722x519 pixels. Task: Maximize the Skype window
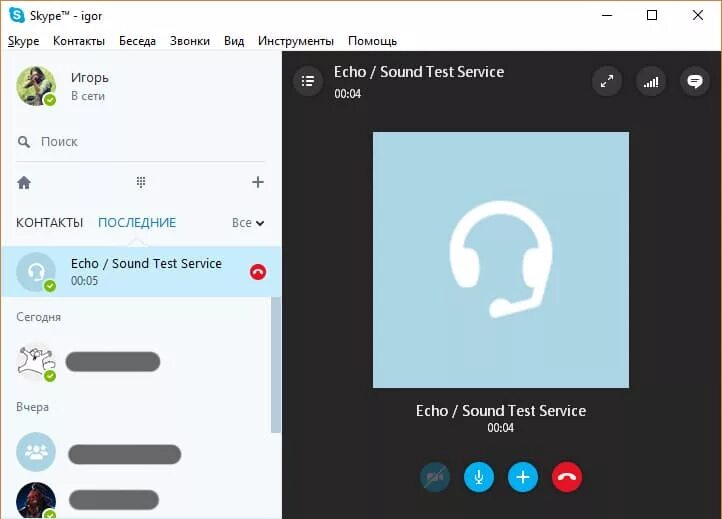point(652,15)
